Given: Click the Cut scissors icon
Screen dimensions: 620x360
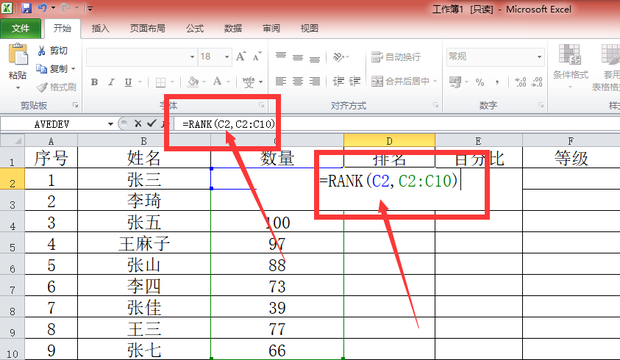Looking at the screenshot, I should (x=42, y=51).
